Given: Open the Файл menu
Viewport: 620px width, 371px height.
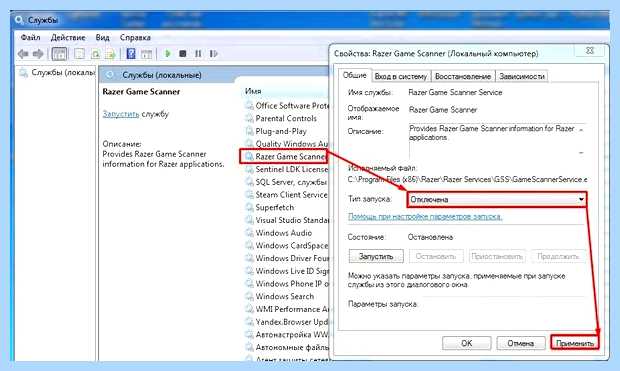Looking at the screenshot, I should pyautogui.click(x=30, y=38).
